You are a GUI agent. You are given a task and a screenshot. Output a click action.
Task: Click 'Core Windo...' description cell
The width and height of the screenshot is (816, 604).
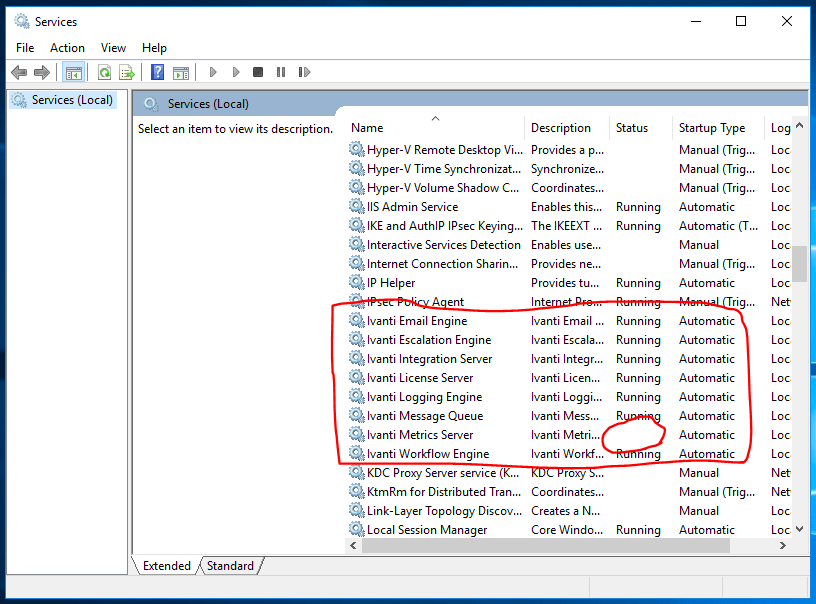(567, 530)
